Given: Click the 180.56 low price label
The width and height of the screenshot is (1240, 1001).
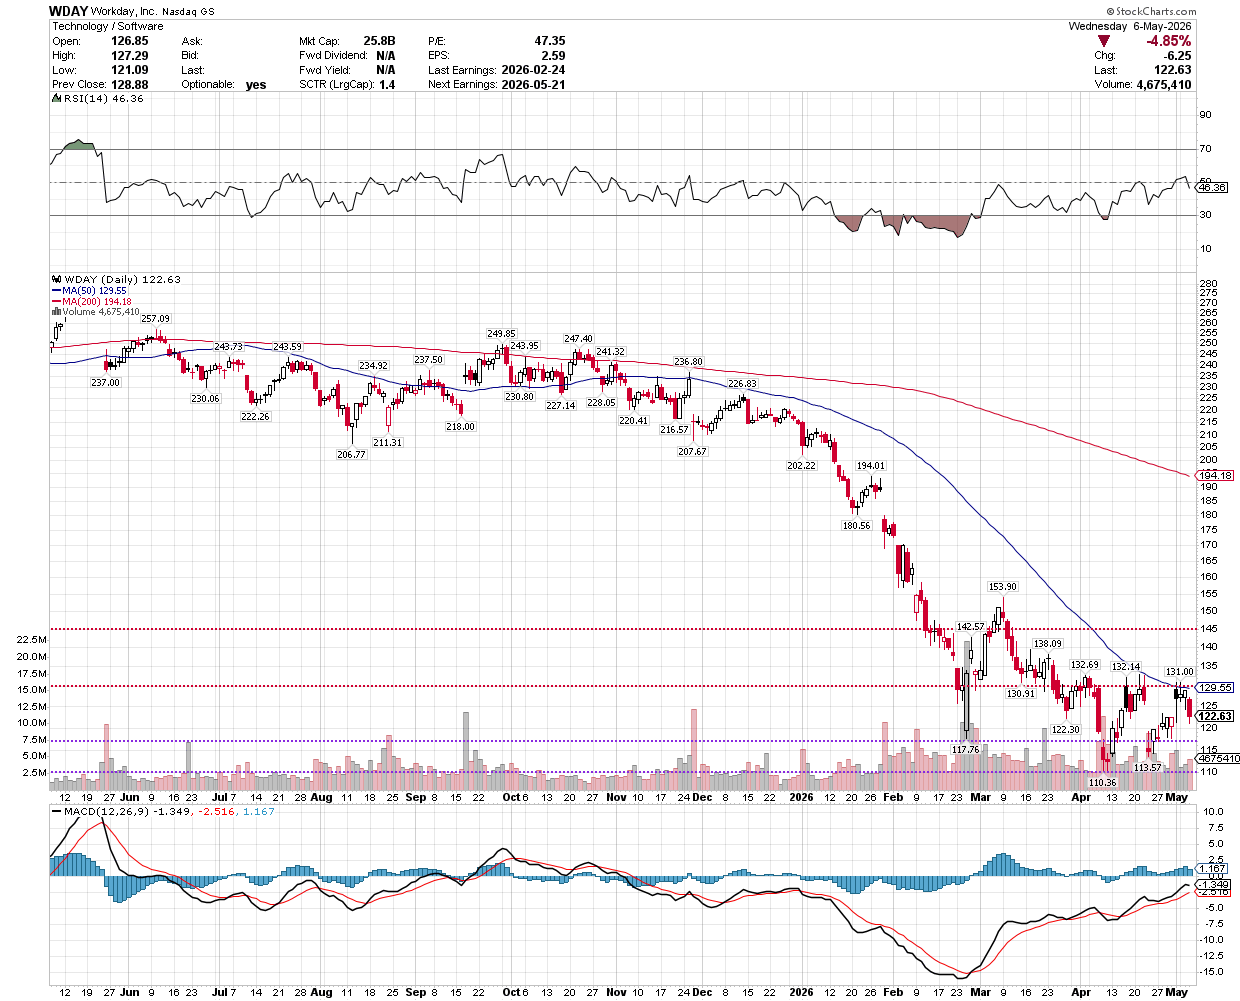Looking at the screenshot, I should pyautogui.click(x=856, y=525).
